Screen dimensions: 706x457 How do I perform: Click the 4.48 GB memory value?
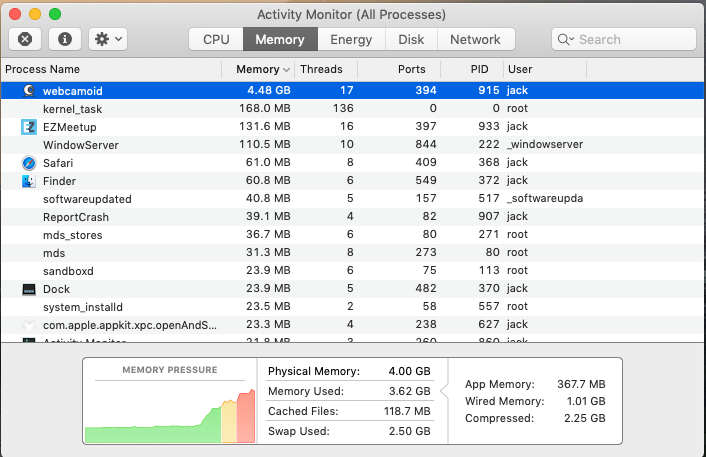coord(269,90)
